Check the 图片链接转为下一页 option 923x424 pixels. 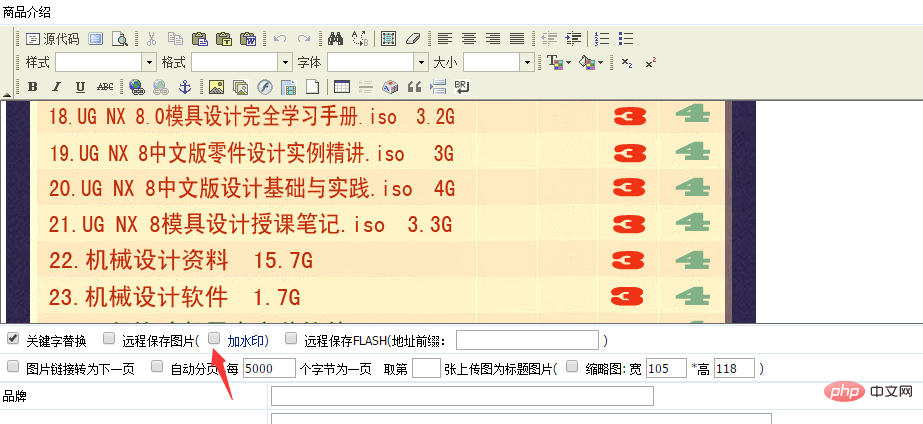pos(12,366)
